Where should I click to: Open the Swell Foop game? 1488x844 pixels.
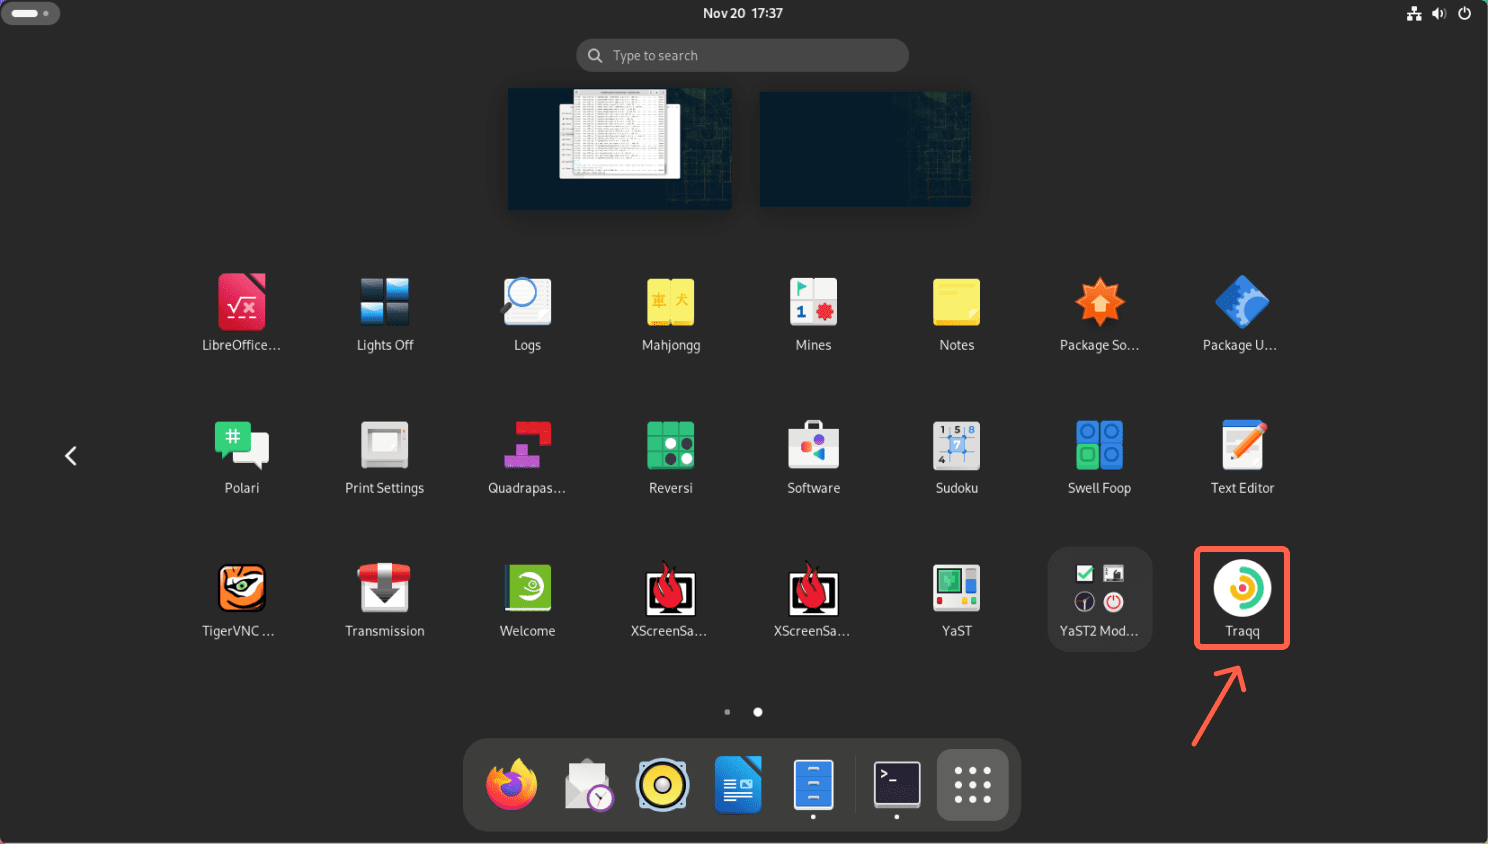pyautogui.click(x=1100, y=445)
